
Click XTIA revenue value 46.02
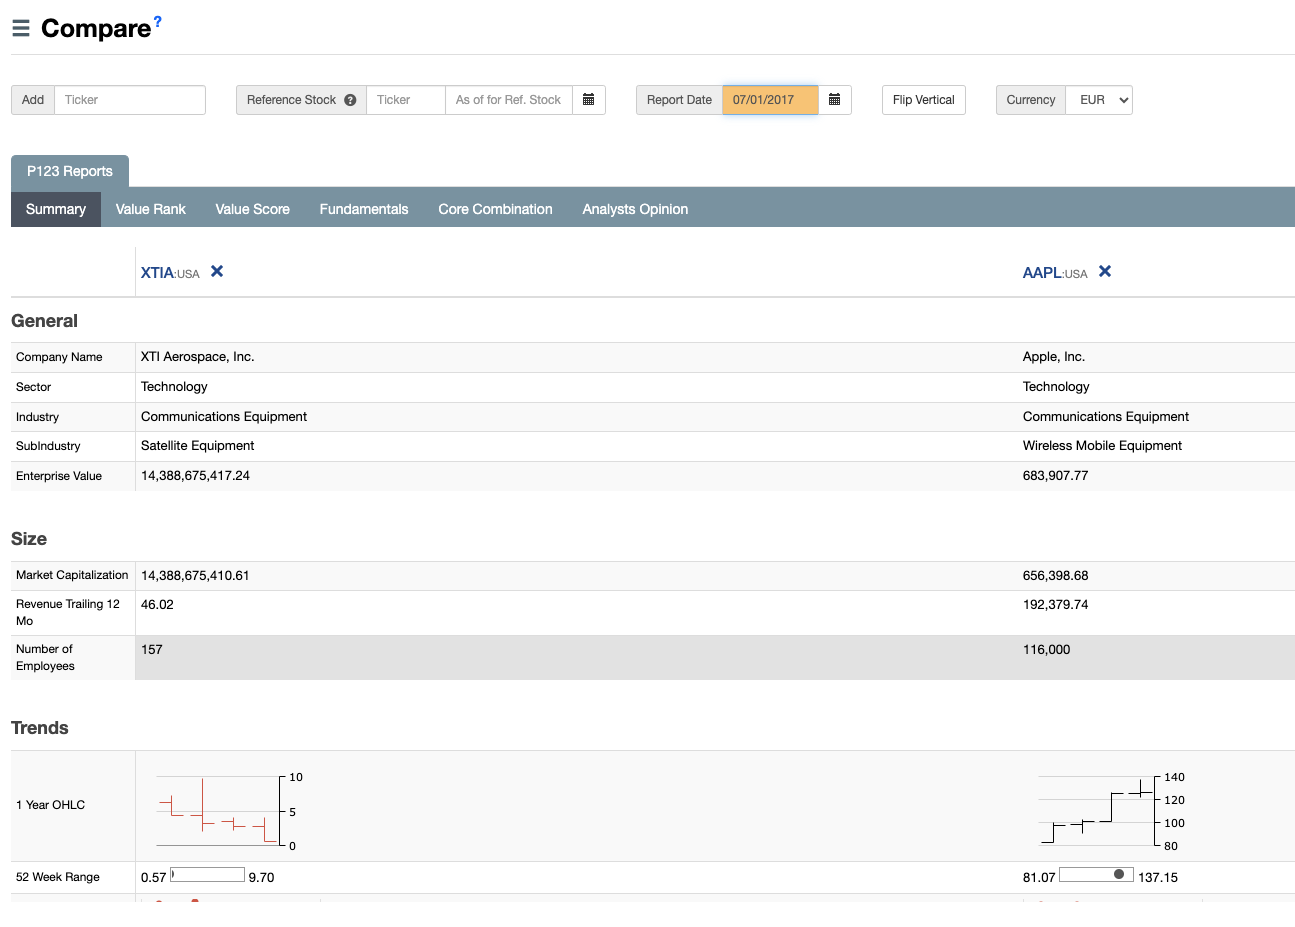[157, 605]
